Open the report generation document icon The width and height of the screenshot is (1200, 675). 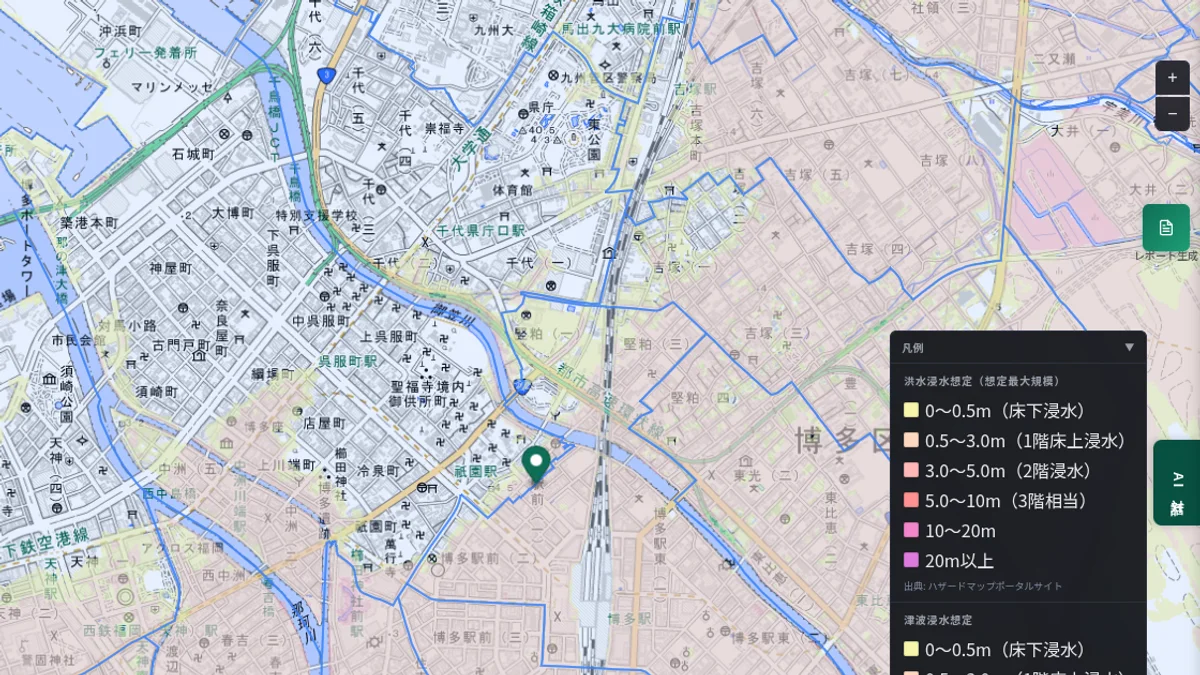(x=1166, y=227)
